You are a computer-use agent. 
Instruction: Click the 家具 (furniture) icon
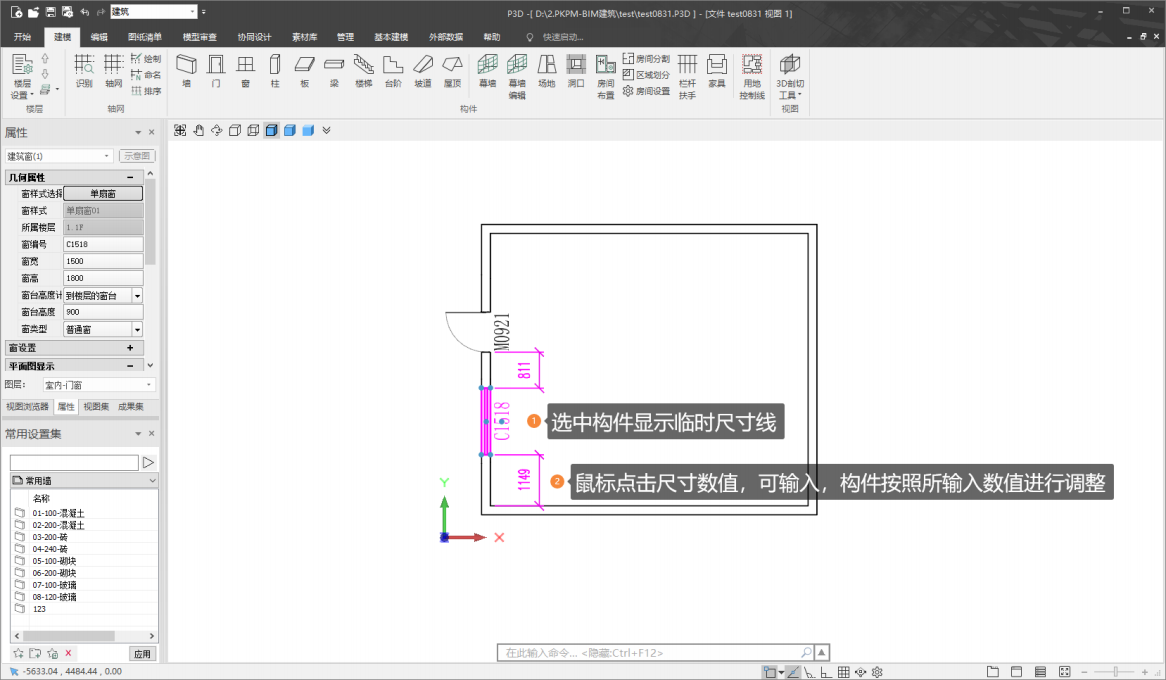point(716,70)
